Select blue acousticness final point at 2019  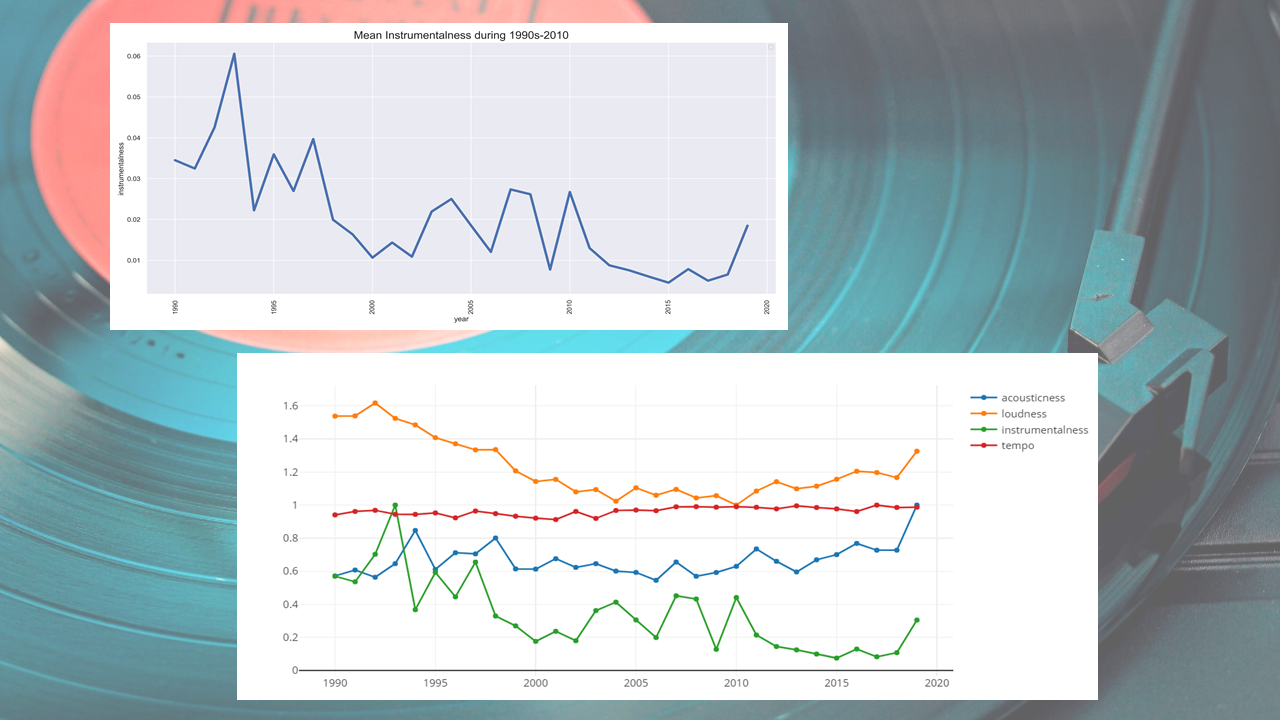(917, 505)
